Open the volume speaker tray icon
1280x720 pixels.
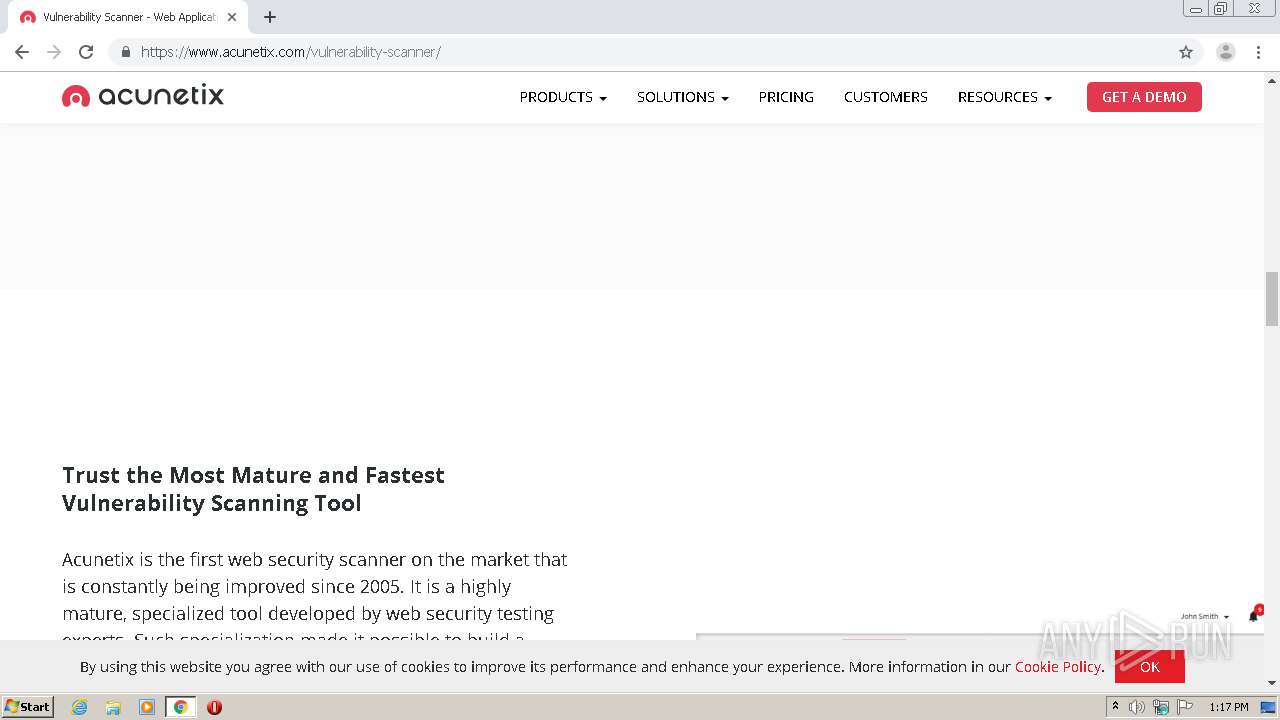pyautogui.click(x=1137, y=707)
